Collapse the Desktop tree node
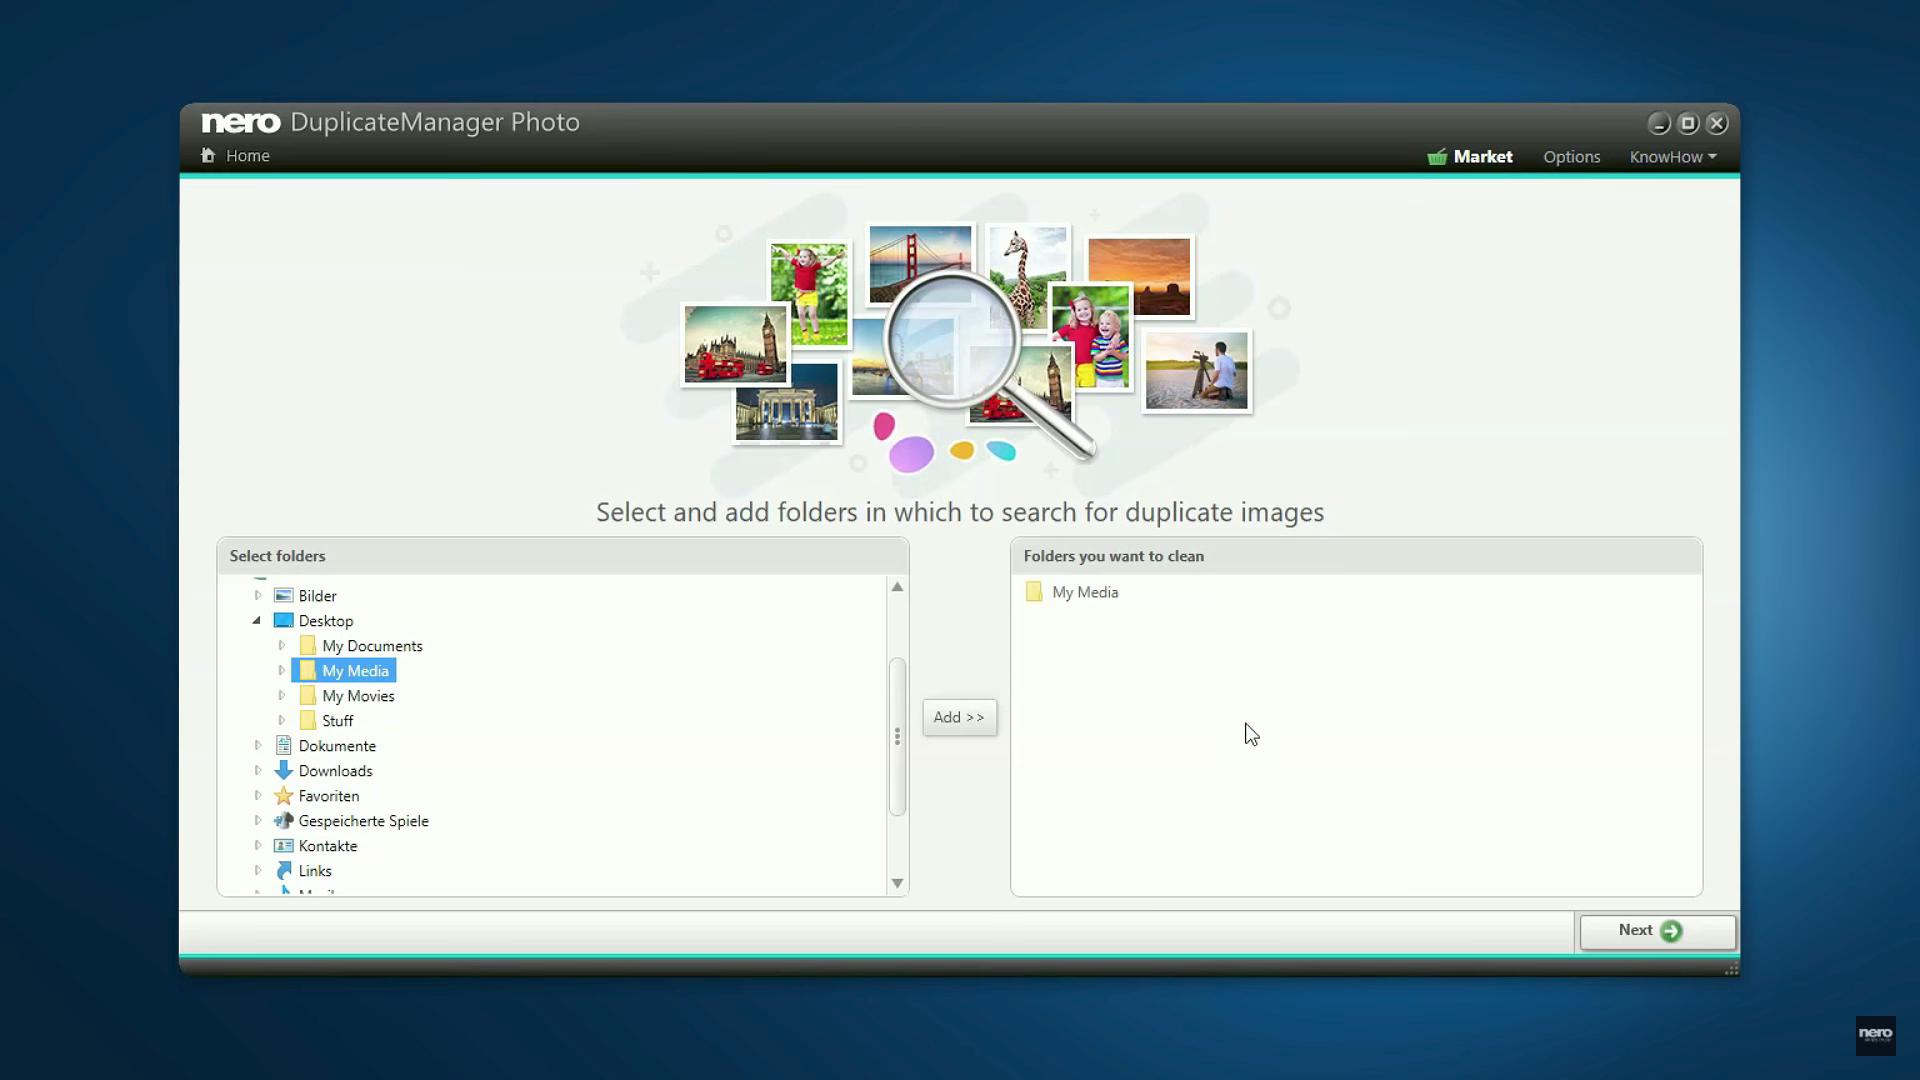The height and width of the screenshot is (1080, 1920). (x=257, y=620)
